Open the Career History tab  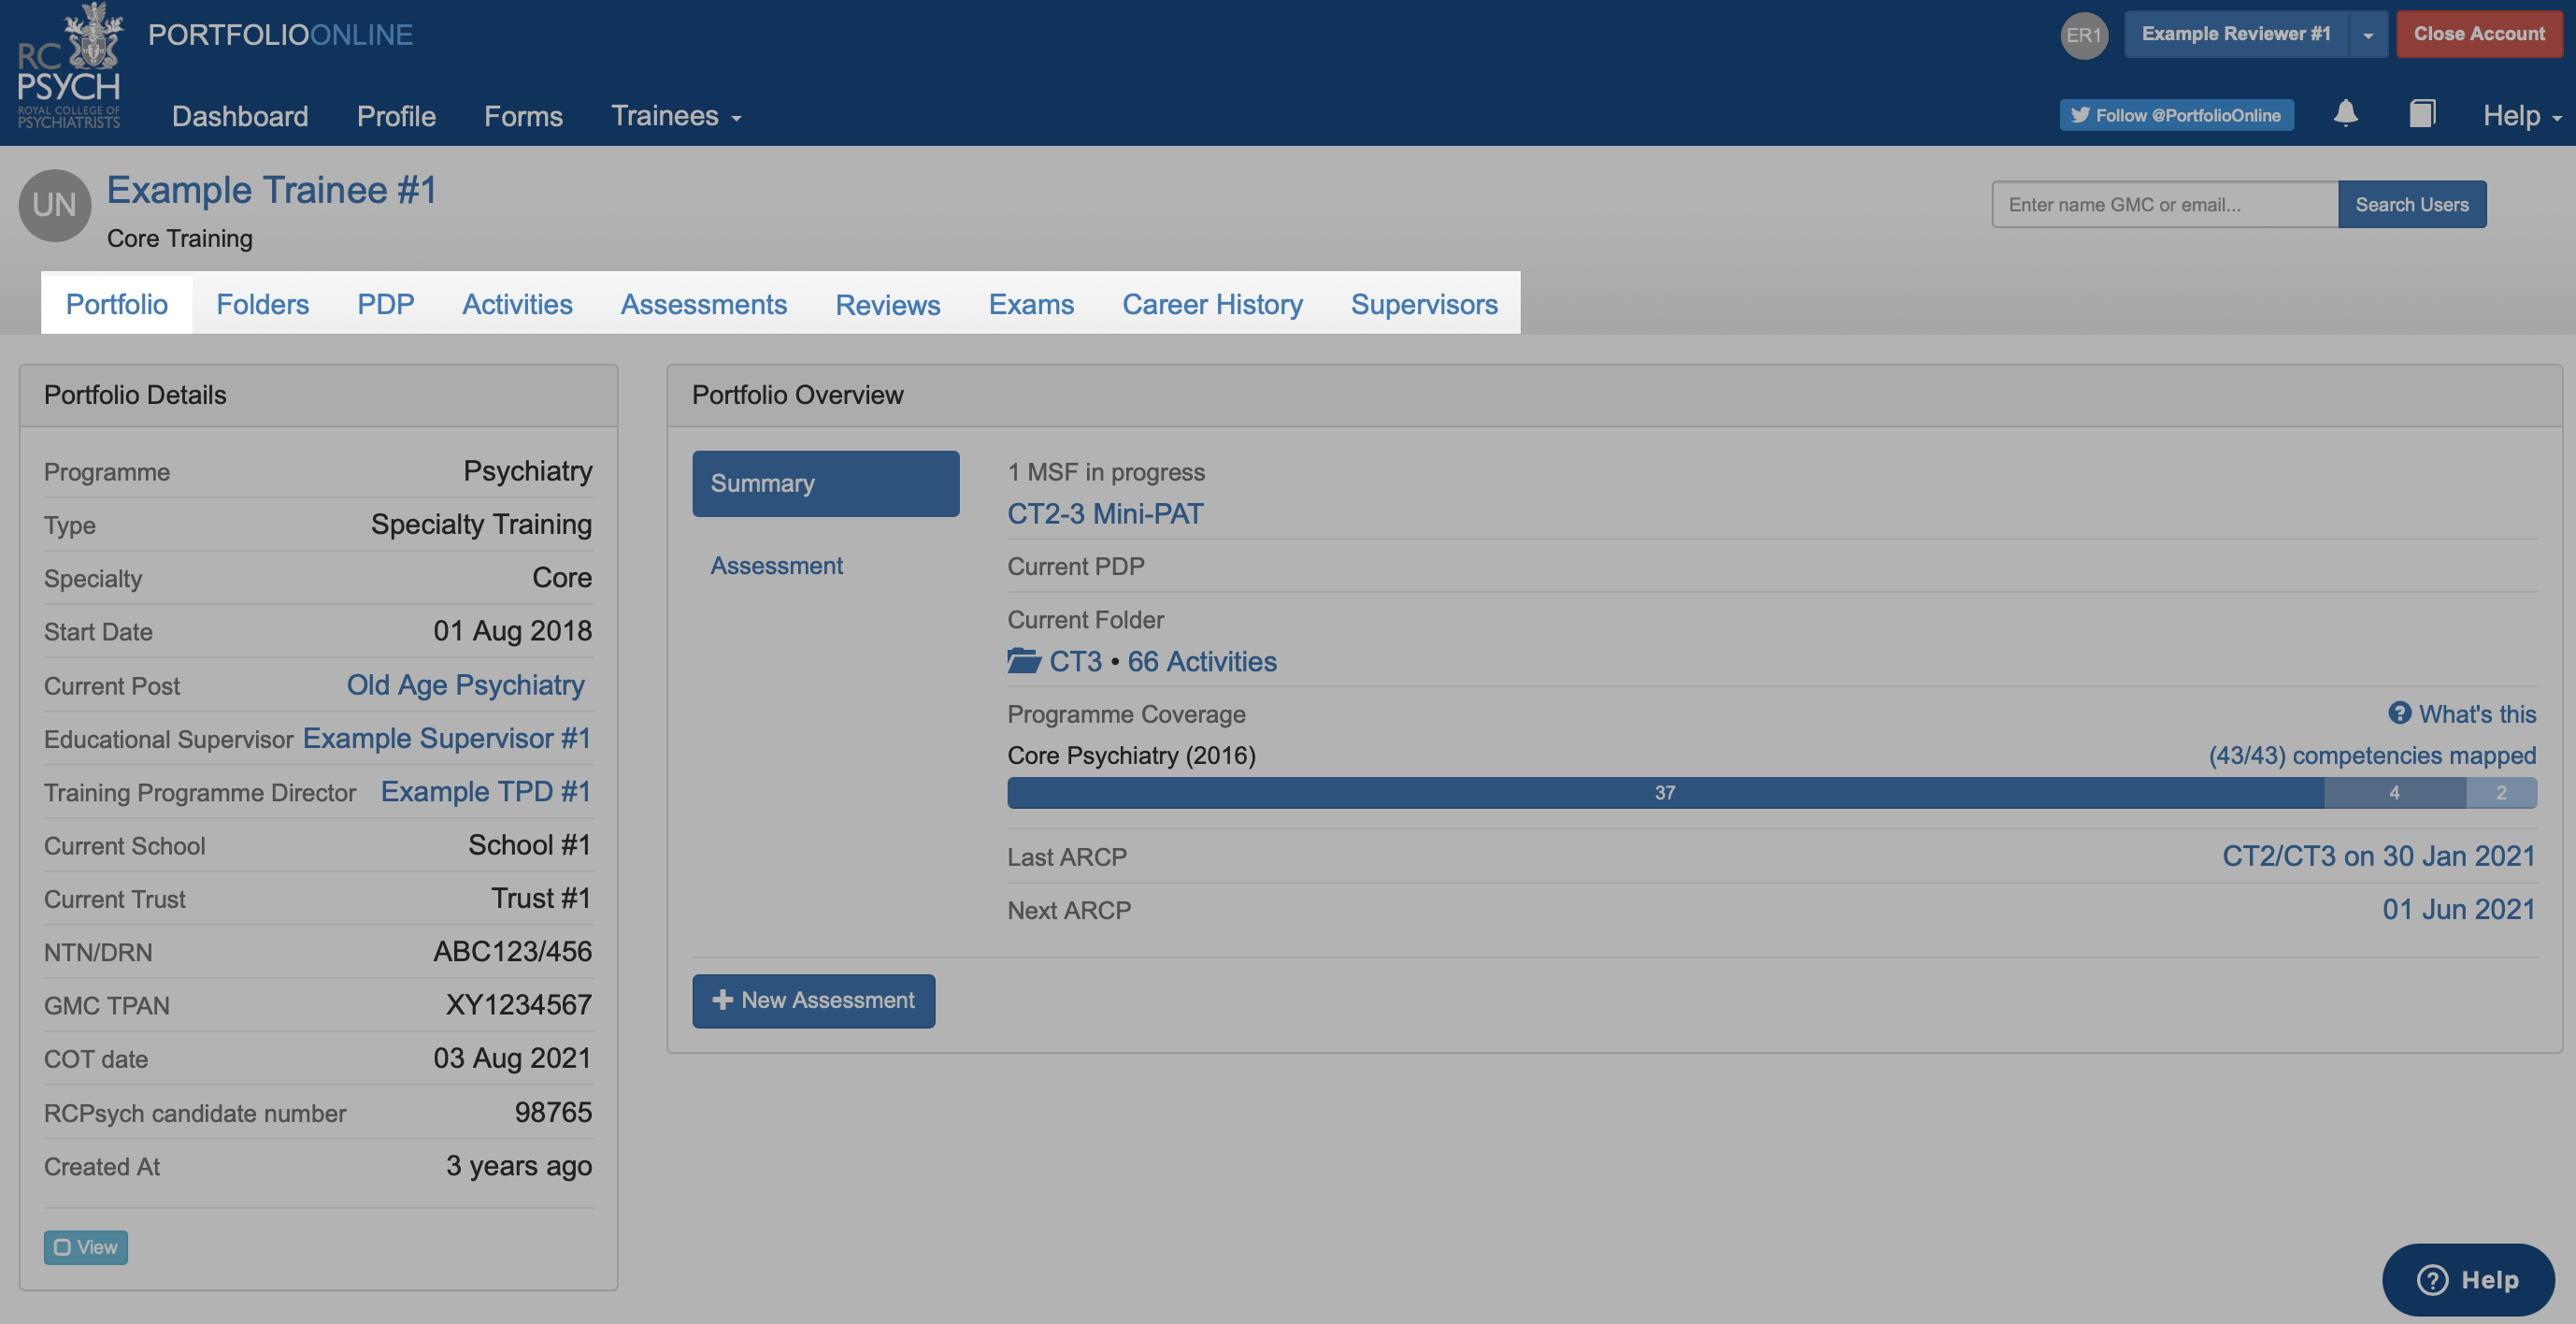click(1212, 304)
